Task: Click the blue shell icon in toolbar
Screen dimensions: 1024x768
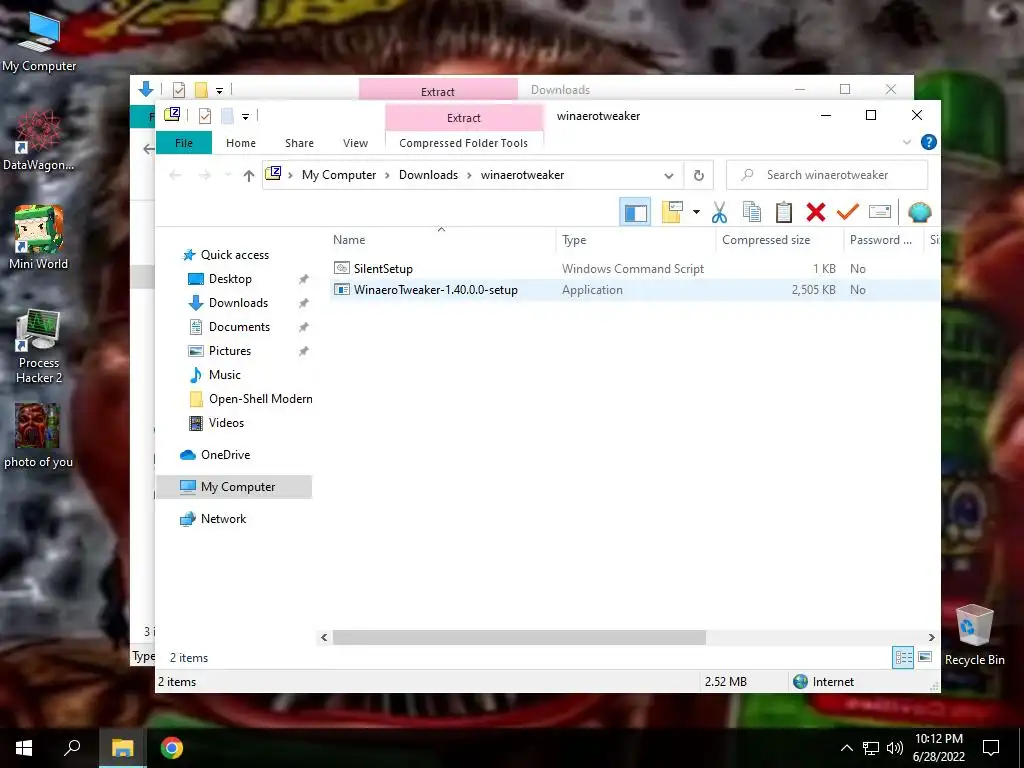Action: pos(920,212)
